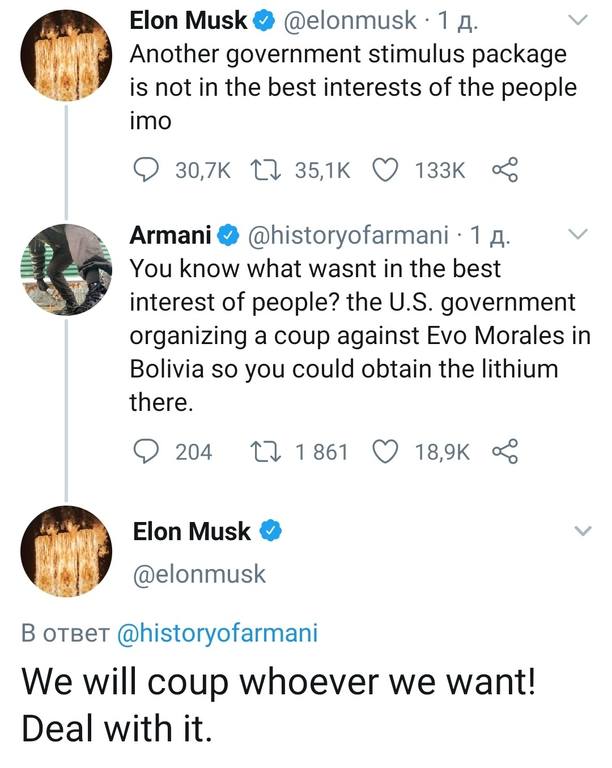Reply to Armani's tweet about Bolivia
The height and width of the screenshot is (768, 612).
pos(146,452)
